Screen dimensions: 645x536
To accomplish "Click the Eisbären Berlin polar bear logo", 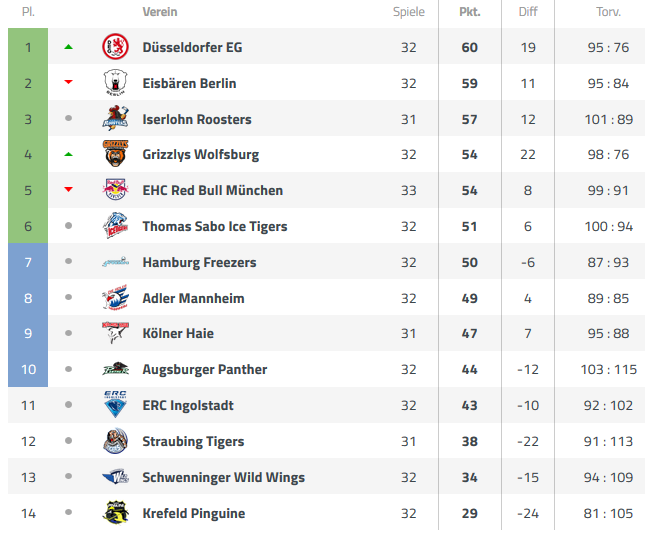I will (x=115, y=83).
